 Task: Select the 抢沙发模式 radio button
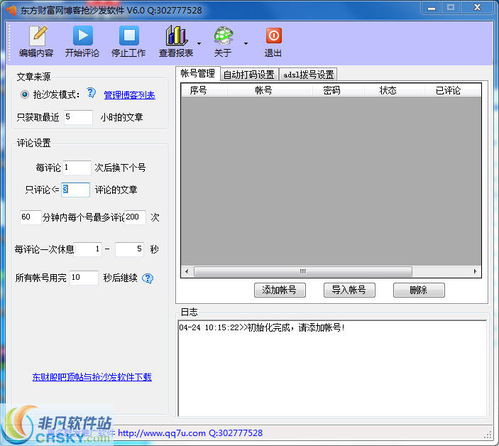pyautogui.click(x=24, y=94)
